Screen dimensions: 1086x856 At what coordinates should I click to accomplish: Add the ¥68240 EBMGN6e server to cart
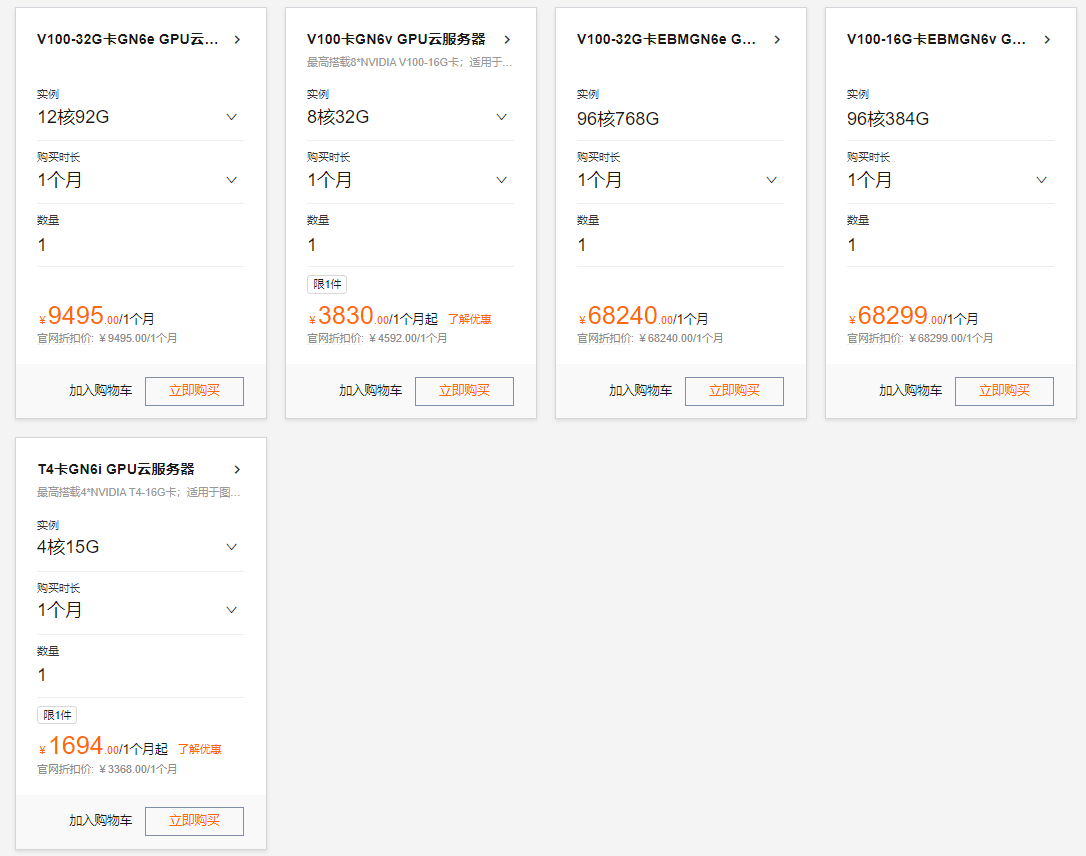(x=640, y=391)
